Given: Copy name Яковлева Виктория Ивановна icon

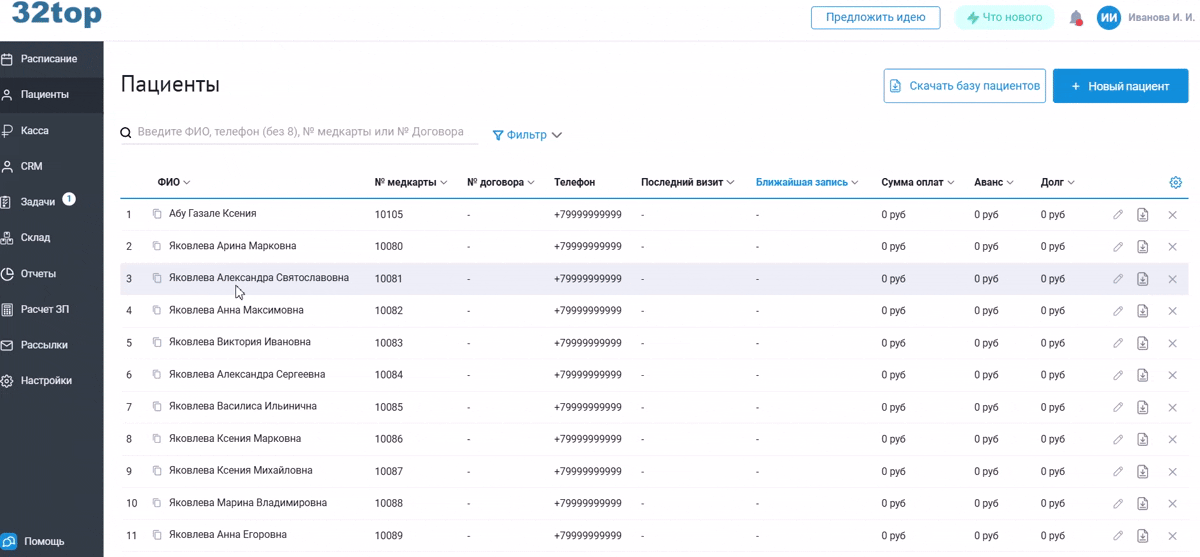Looking at the screenshot, I should tap(157, 342).
